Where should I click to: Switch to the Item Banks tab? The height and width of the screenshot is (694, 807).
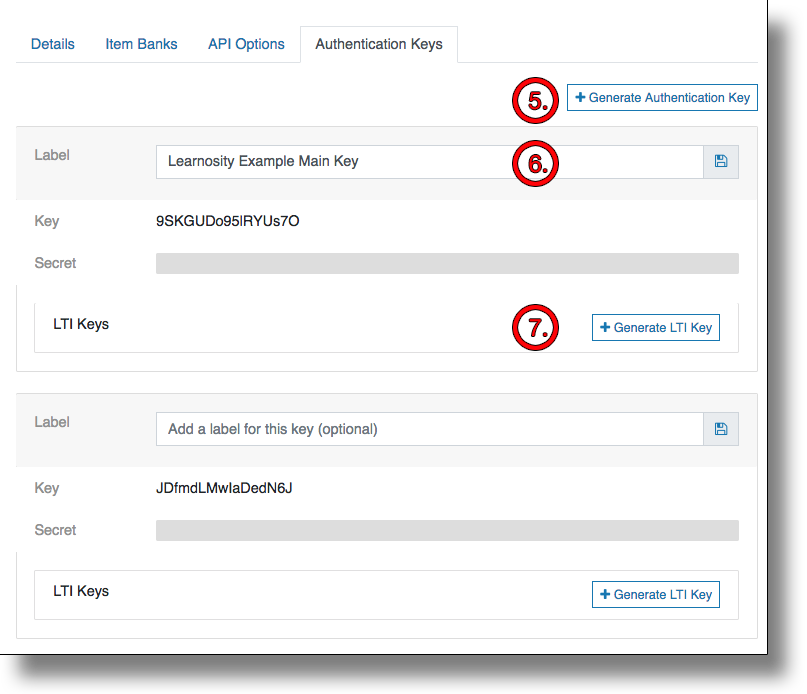(141, 44)
